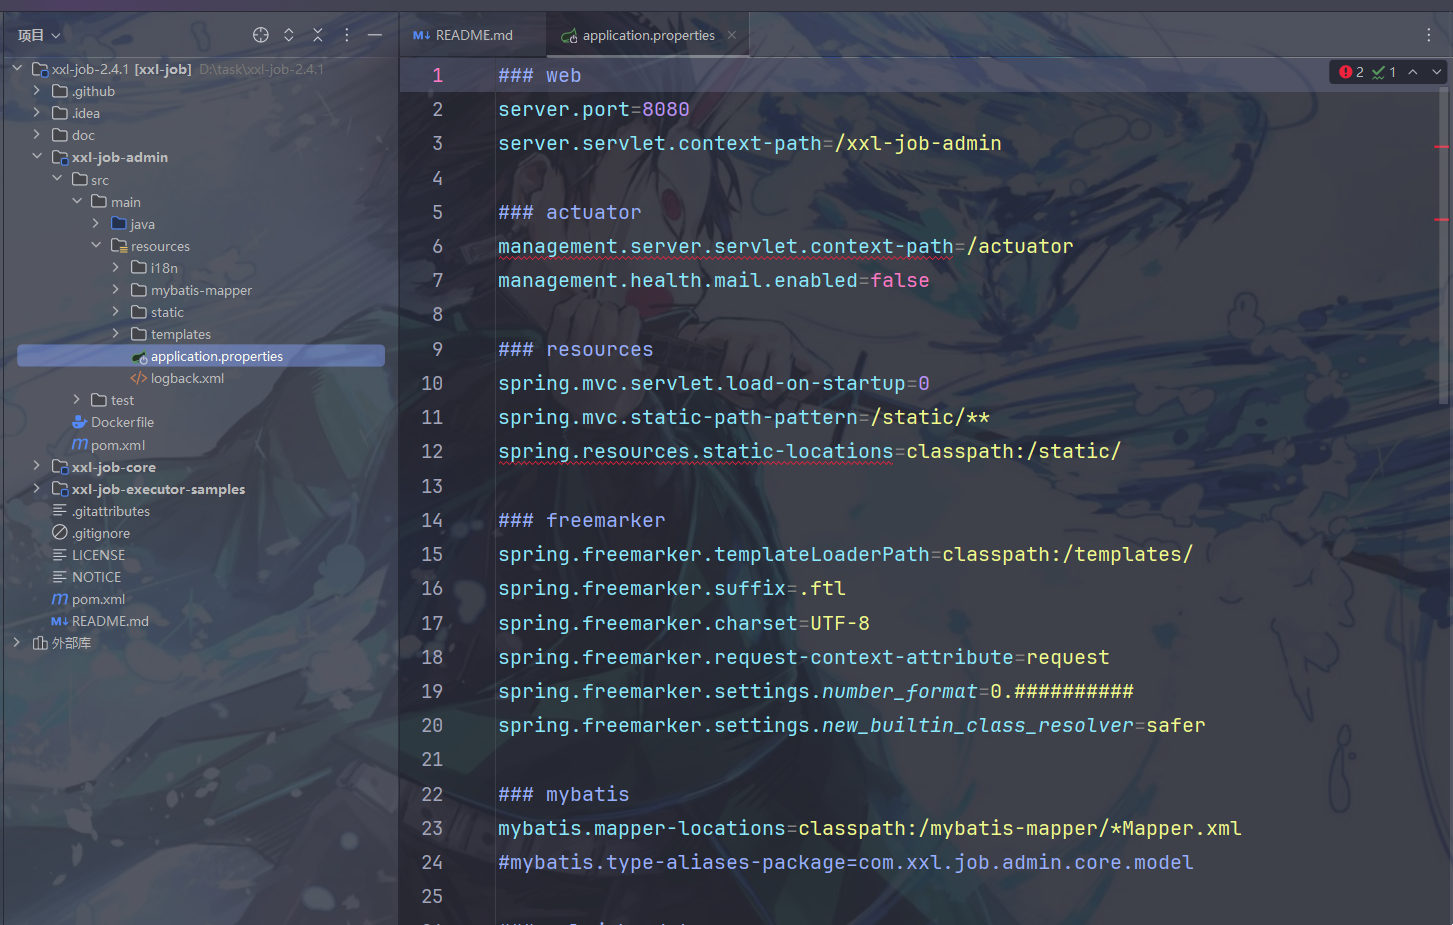Screen dimensions: 1453x925
Task: Expand the static folder
Action: point(116,312)
